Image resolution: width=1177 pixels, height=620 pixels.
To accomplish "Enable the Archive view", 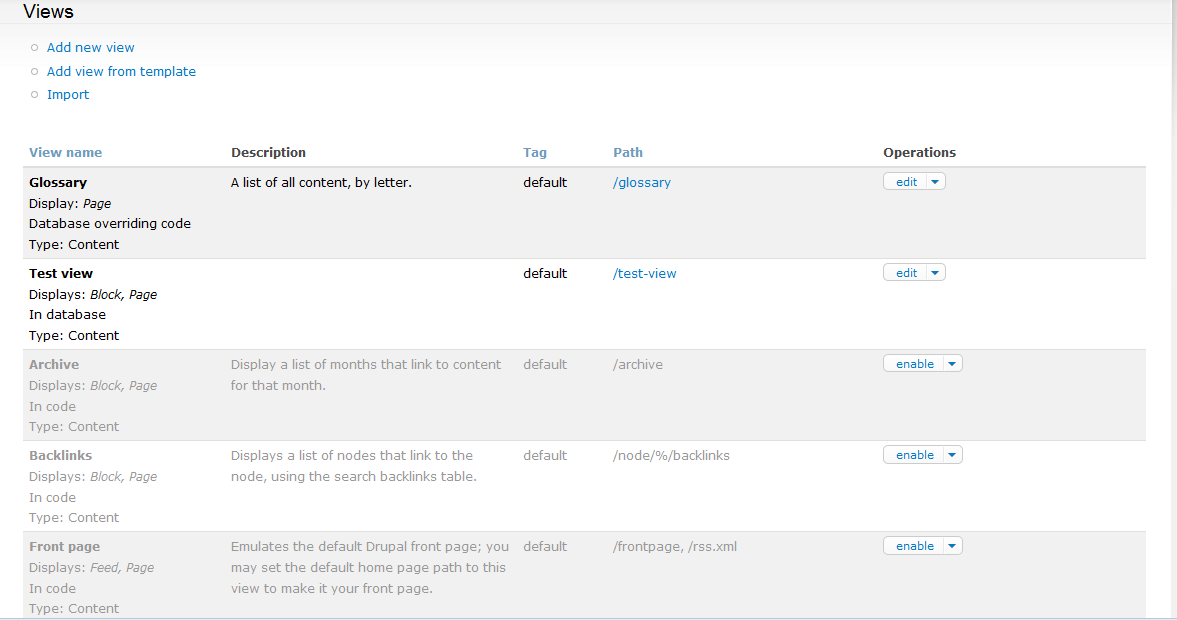I will coord(914,364).
